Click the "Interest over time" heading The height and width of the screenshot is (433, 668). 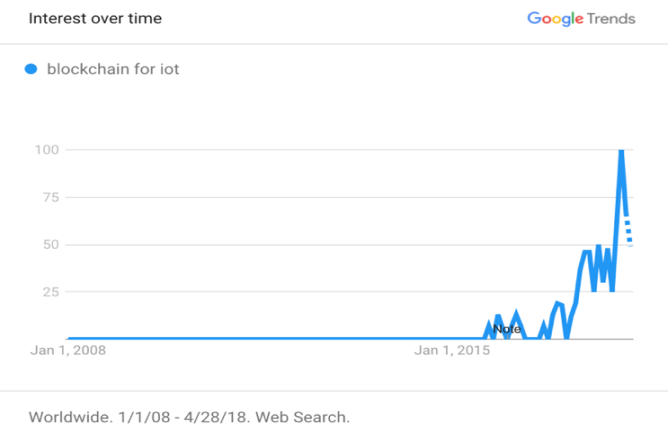95,19
